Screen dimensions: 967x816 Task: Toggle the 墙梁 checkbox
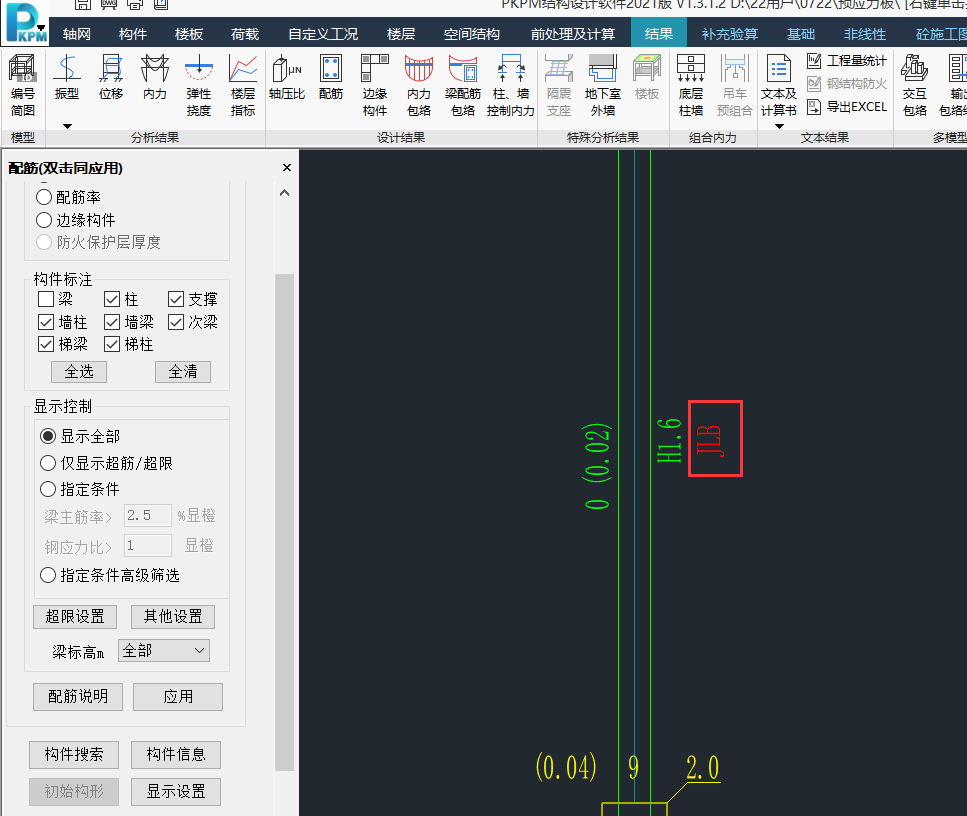click(x=112, y=322)
